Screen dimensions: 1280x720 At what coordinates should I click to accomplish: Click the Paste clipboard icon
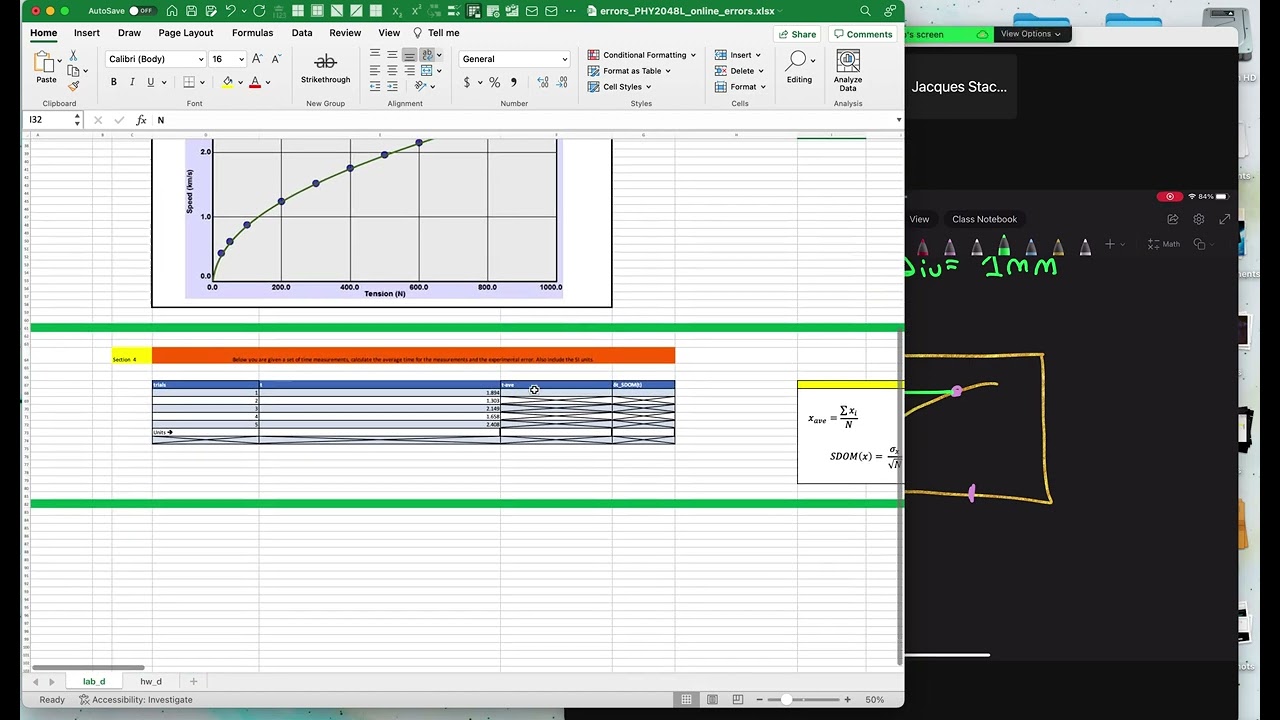(46, 63)
